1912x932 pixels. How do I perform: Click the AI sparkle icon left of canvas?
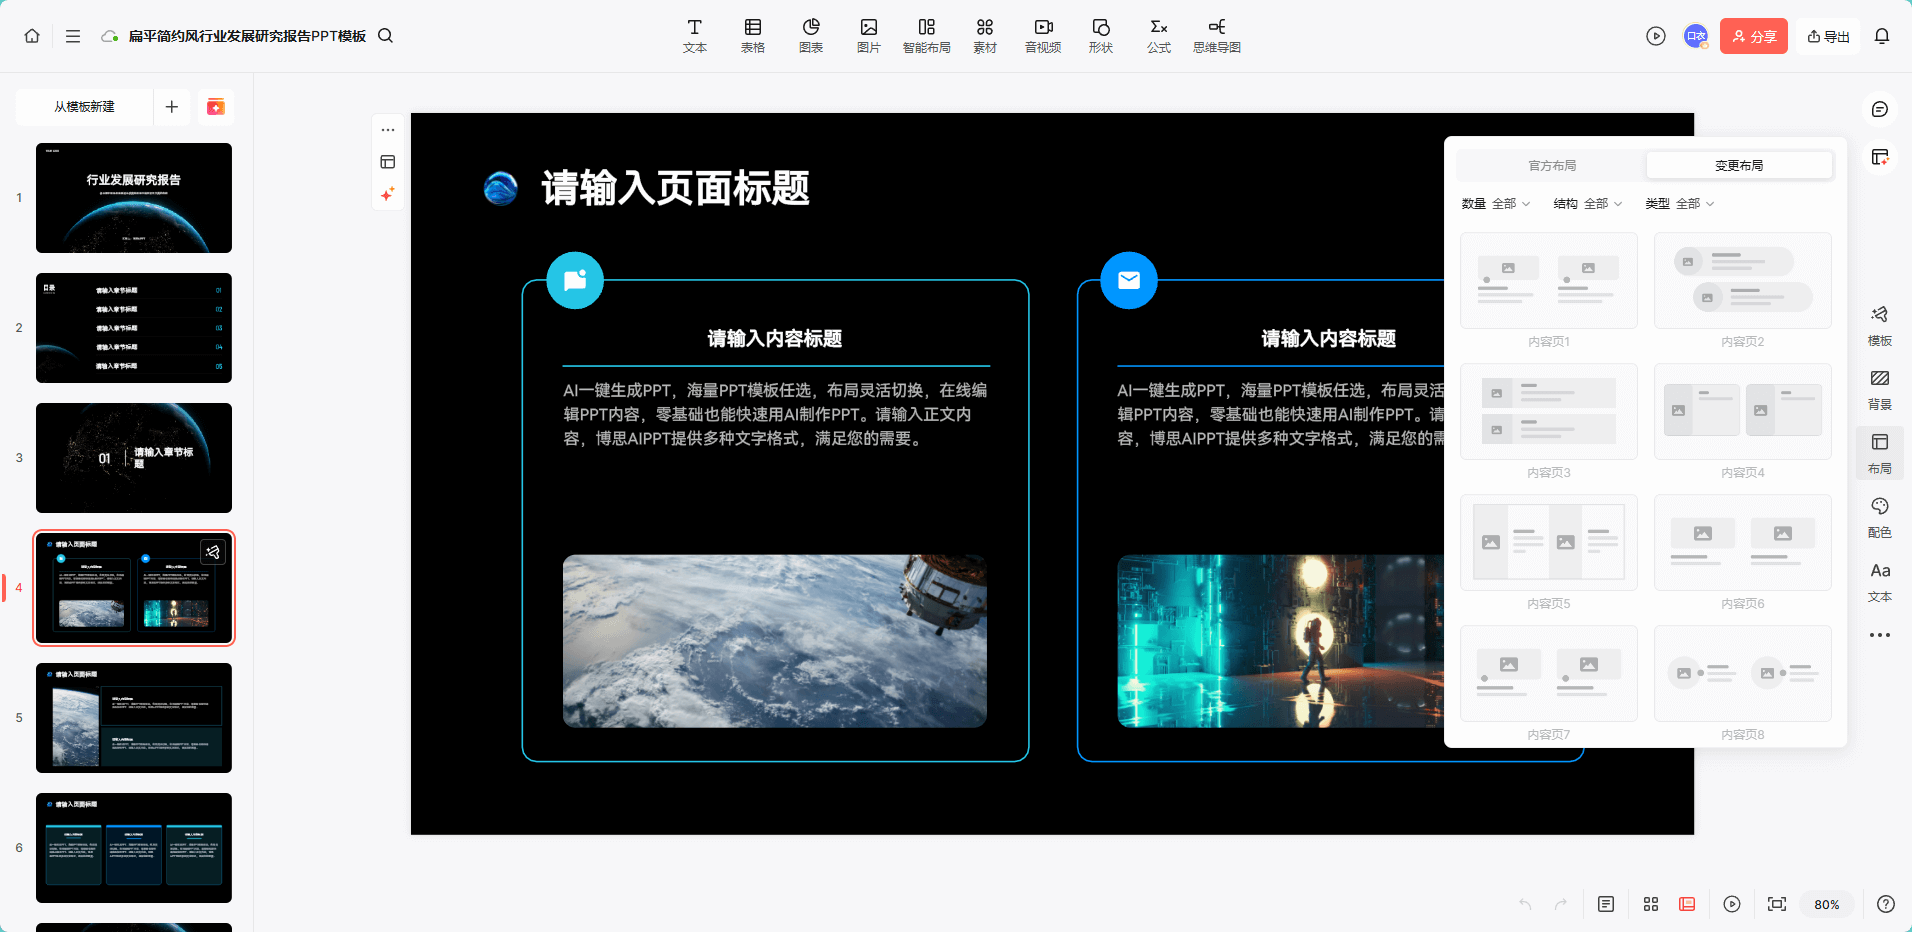(388, 194)
